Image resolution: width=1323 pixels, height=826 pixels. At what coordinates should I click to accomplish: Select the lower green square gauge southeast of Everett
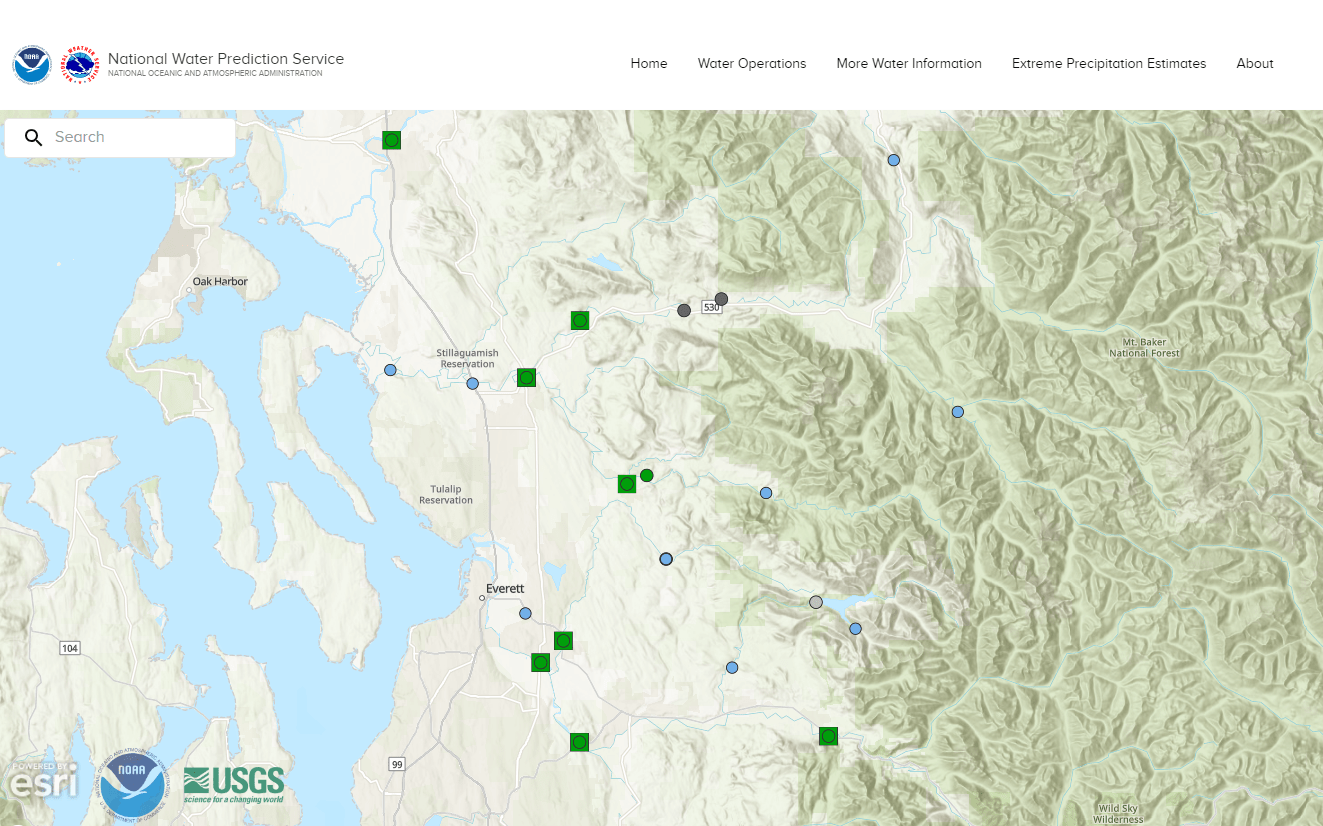(x=540, y=662)
